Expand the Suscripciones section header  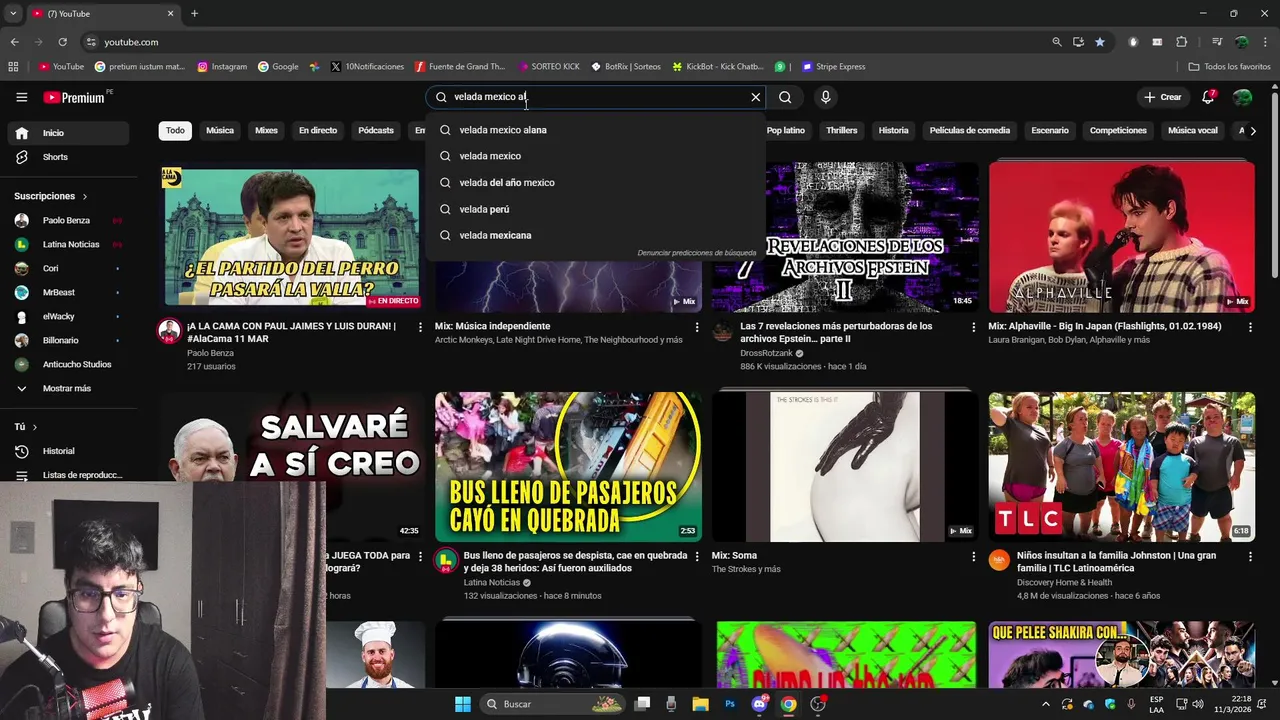coord(51,196)
